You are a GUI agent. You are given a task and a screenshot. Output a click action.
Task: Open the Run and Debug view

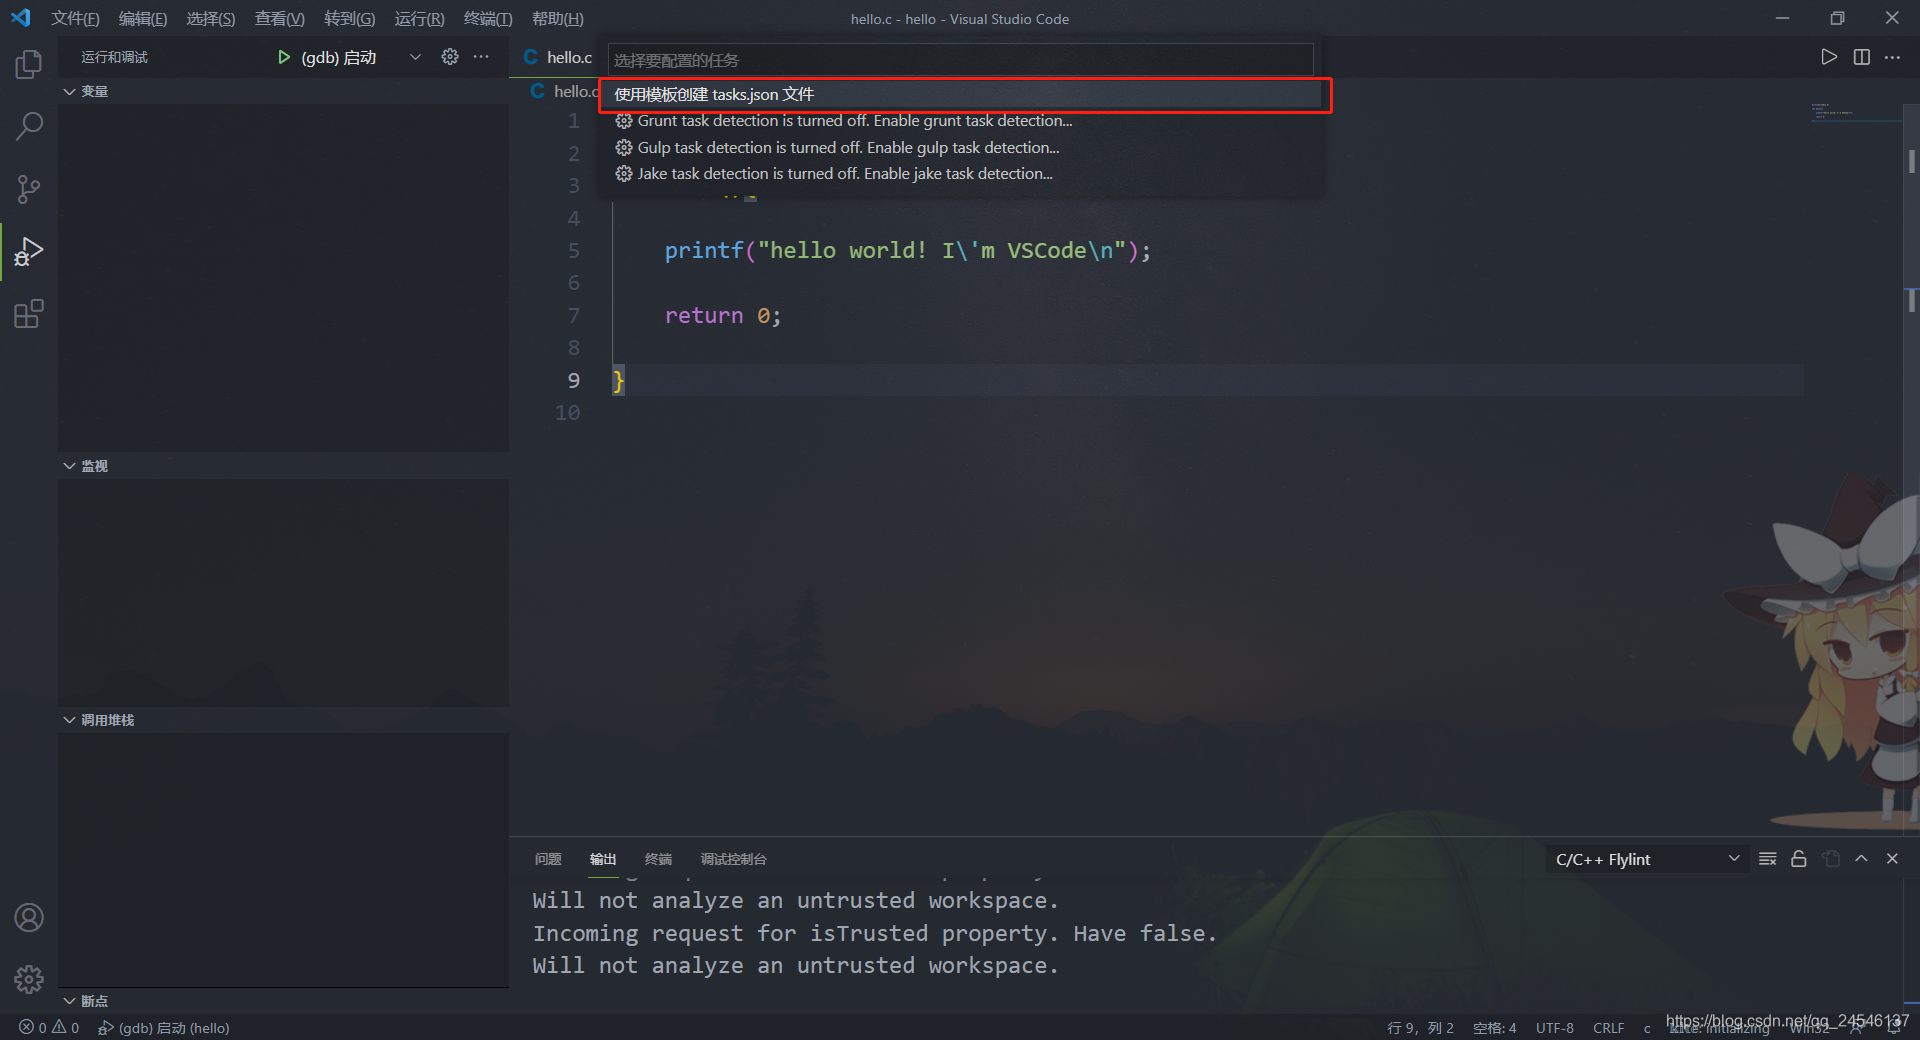coord(29,251)
